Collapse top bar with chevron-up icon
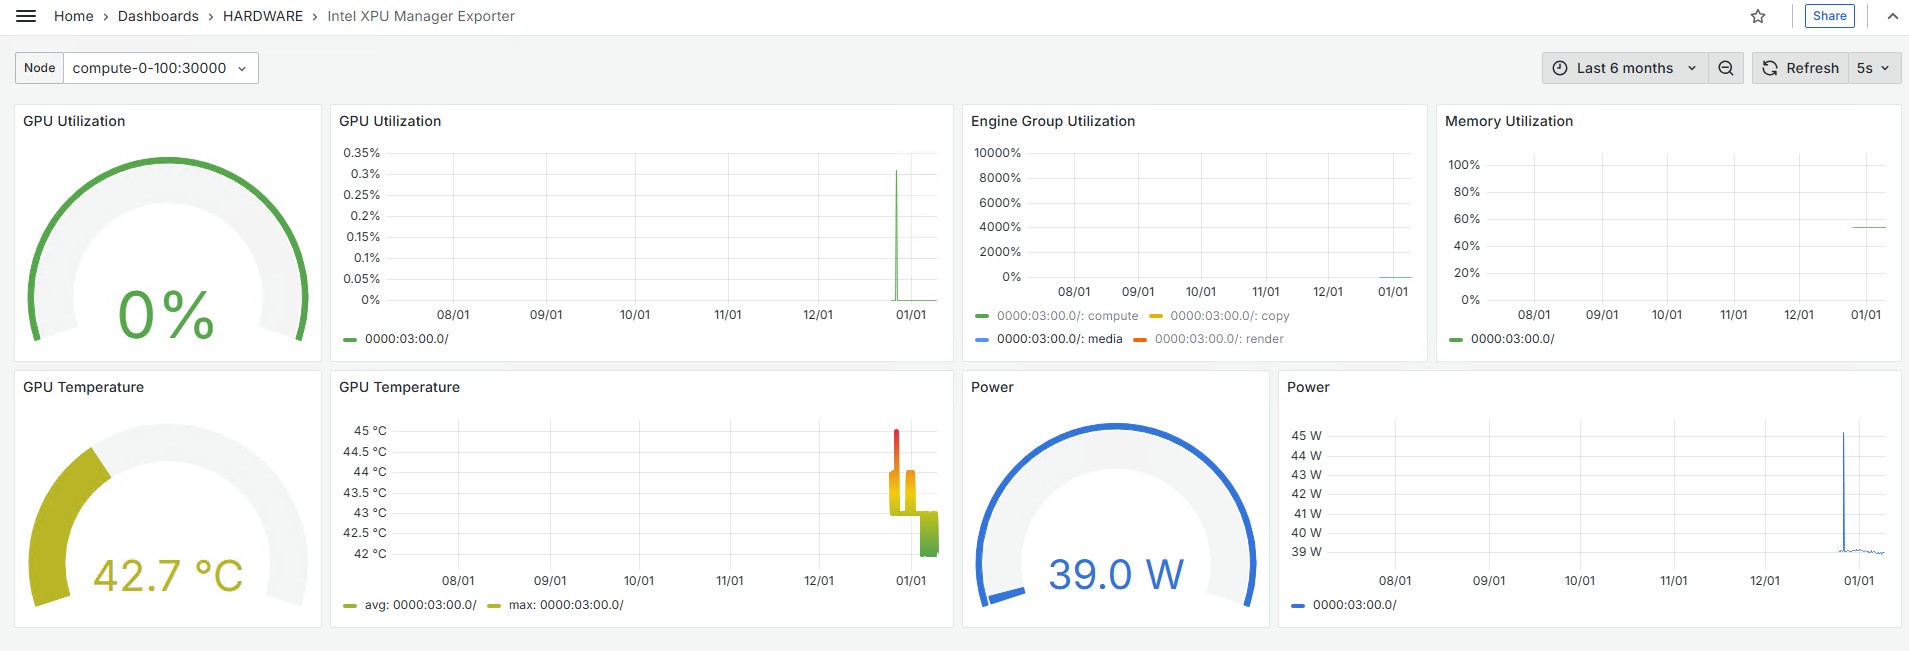The width and height of the screenshot is (1909, 651). [x=1892, y=16]
